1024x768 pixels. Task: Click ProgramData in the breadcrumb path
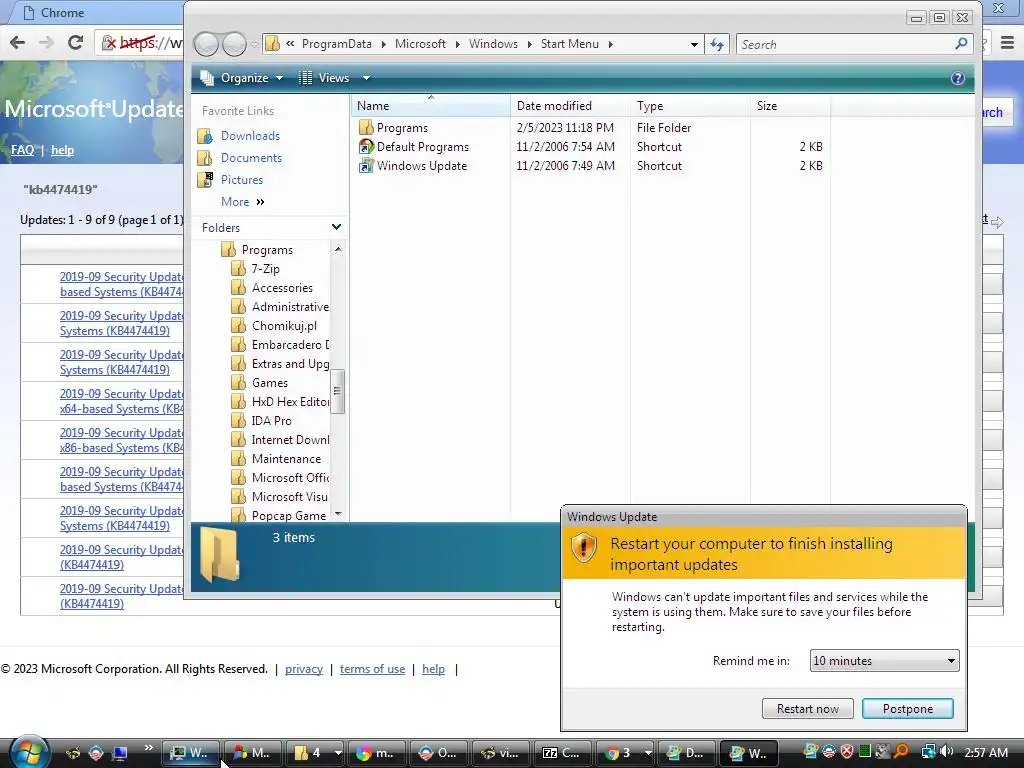336,44
